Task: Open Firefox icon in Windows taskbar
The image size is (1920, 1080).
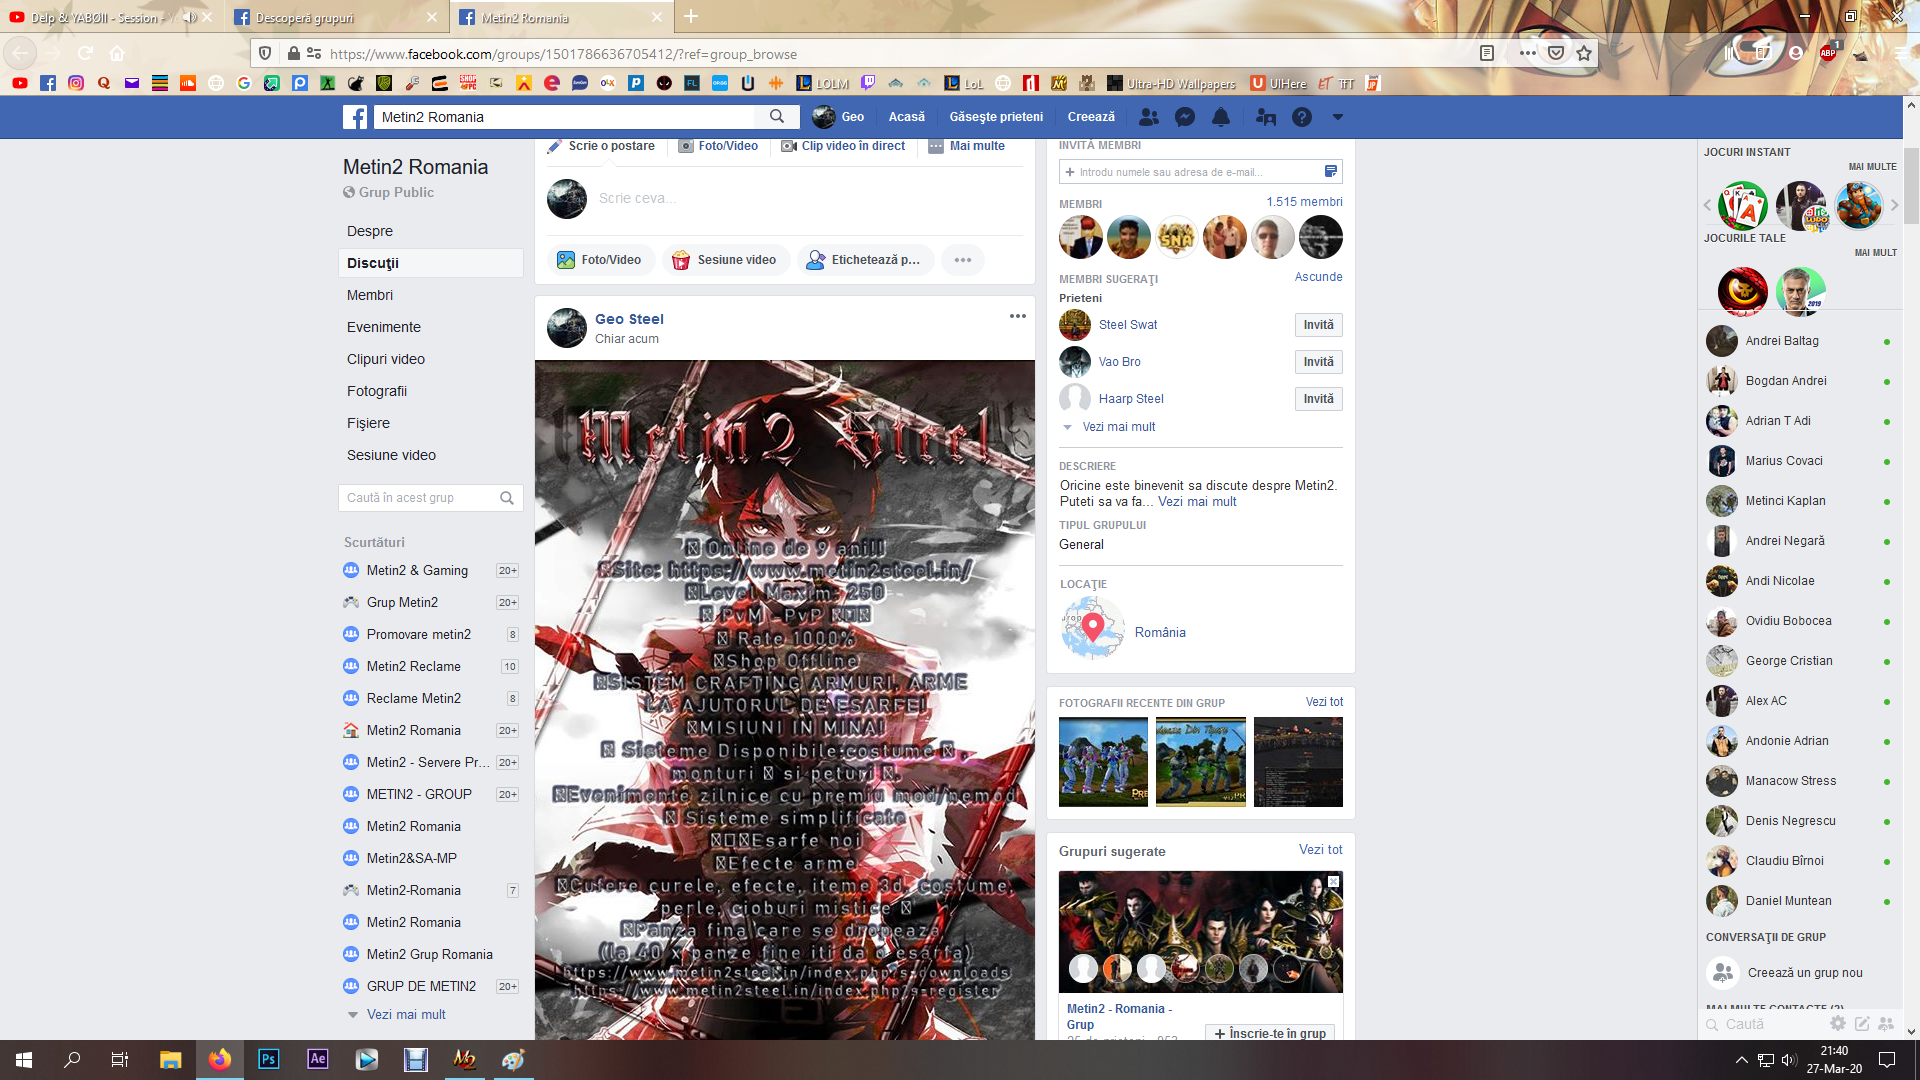Action: [x=219, y=1059]
